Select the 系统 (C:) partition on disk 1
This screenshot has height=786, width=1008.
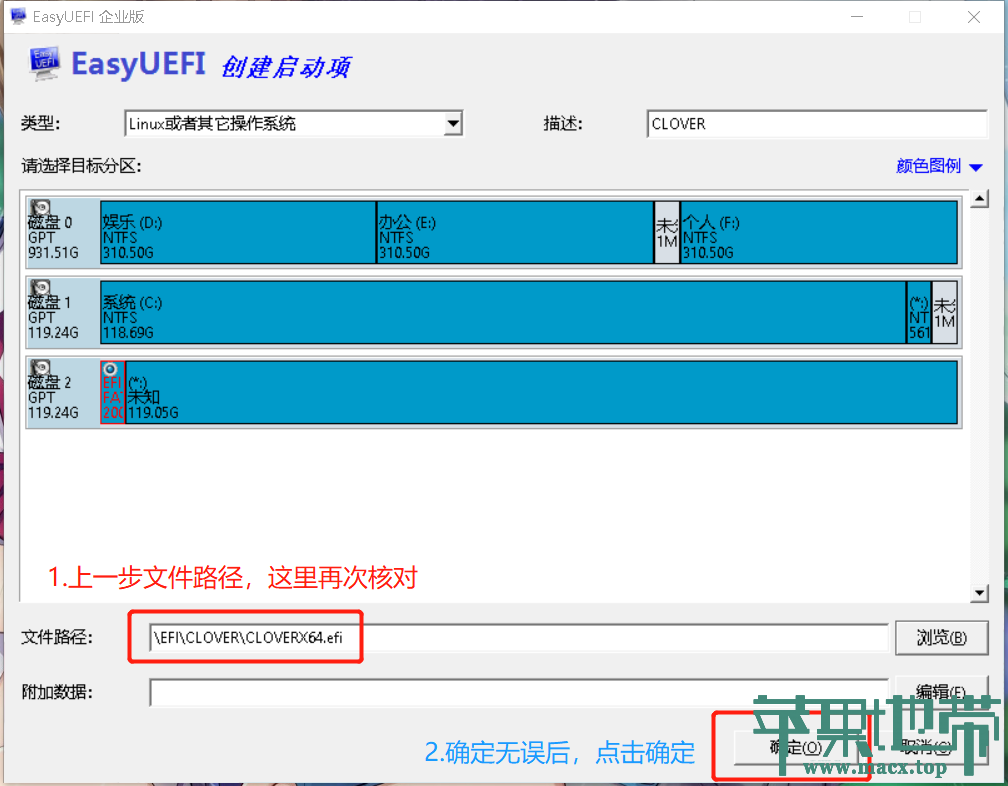pos(503,312)
